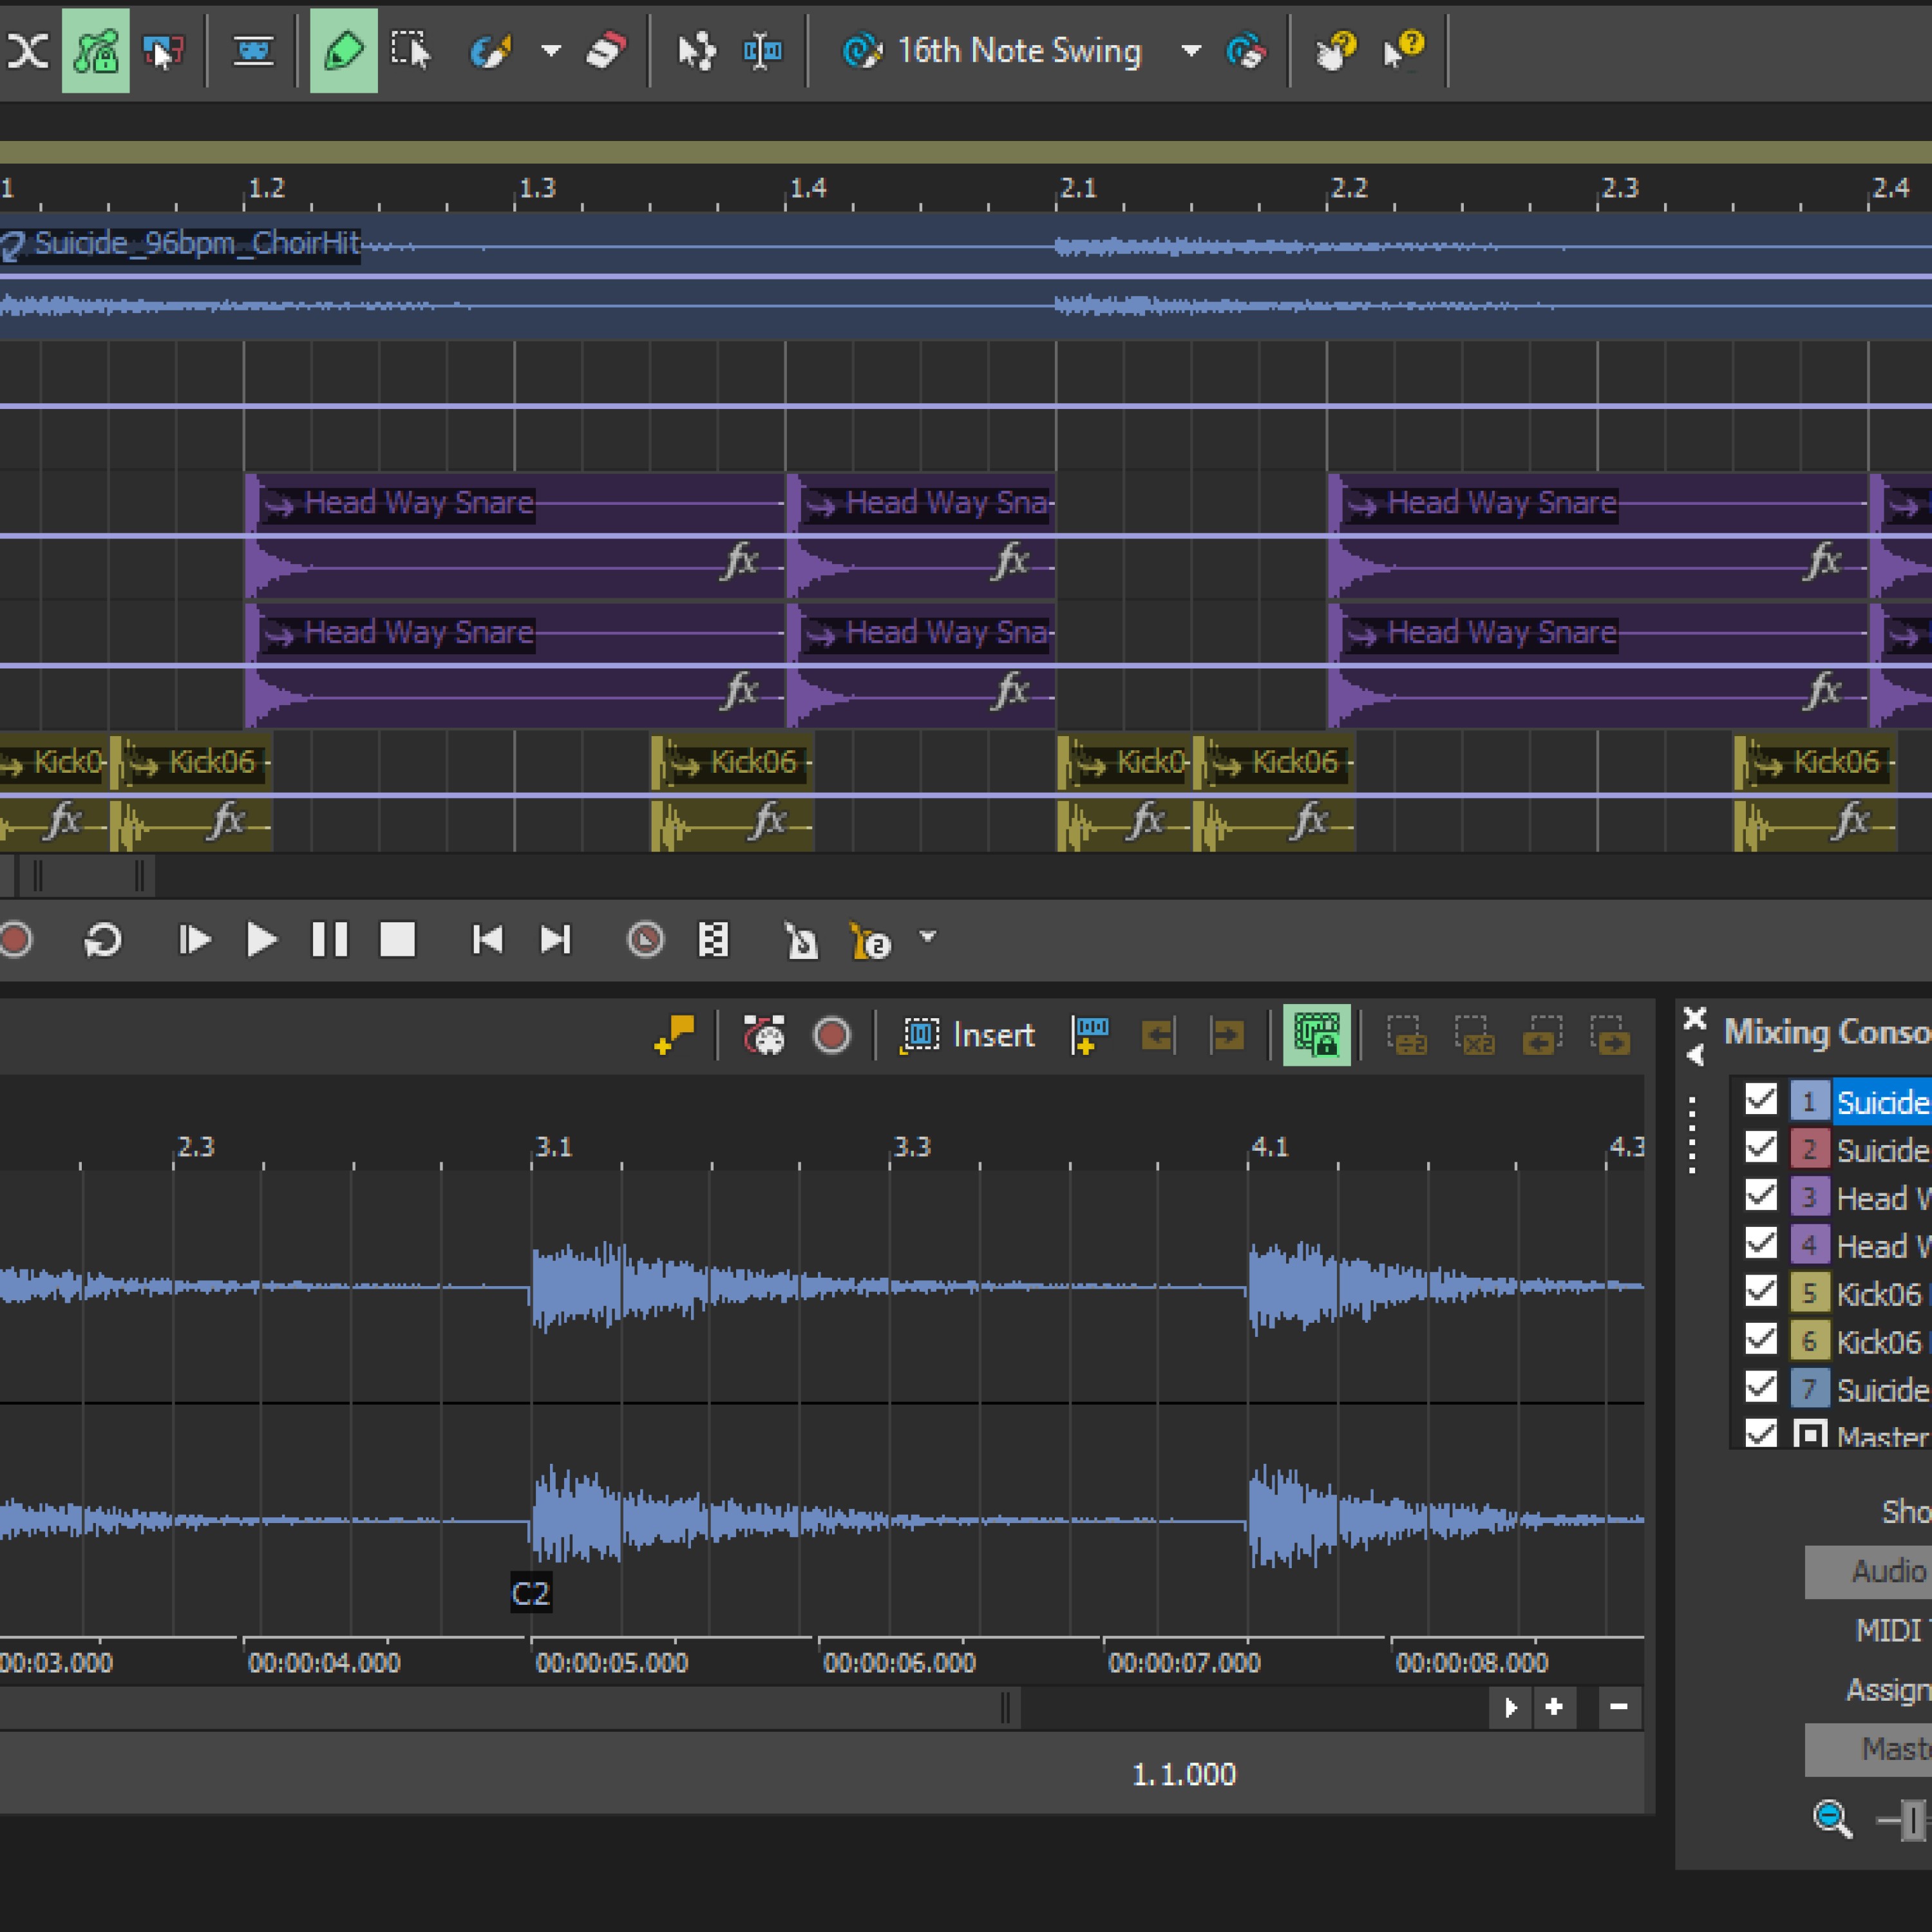Open the 16th Note Swing groove dropdown

[1191, 50]
